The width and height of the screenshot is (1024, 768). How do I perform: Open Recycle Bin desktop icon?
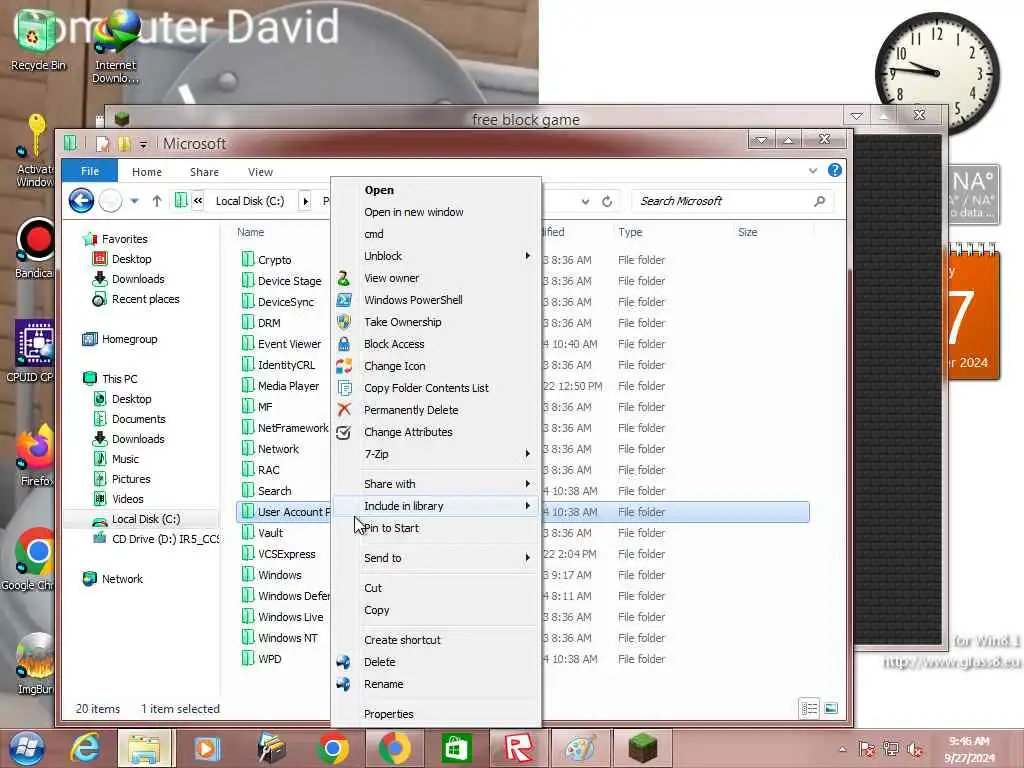click(38, 39)
